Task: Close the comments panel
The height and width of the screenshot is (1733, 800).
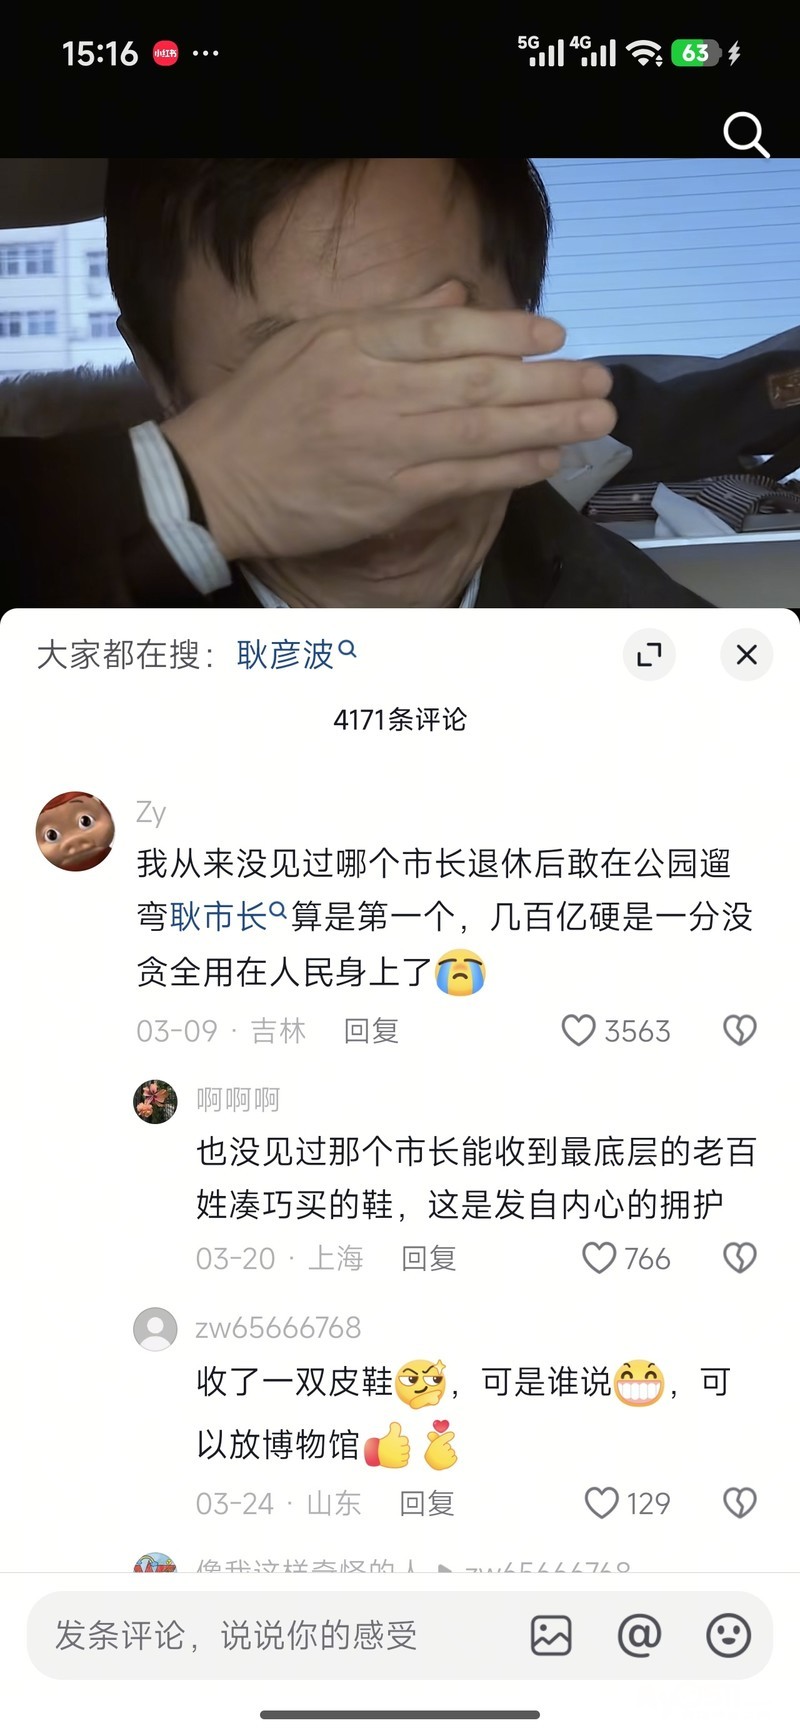Action: tap(746, 655)
